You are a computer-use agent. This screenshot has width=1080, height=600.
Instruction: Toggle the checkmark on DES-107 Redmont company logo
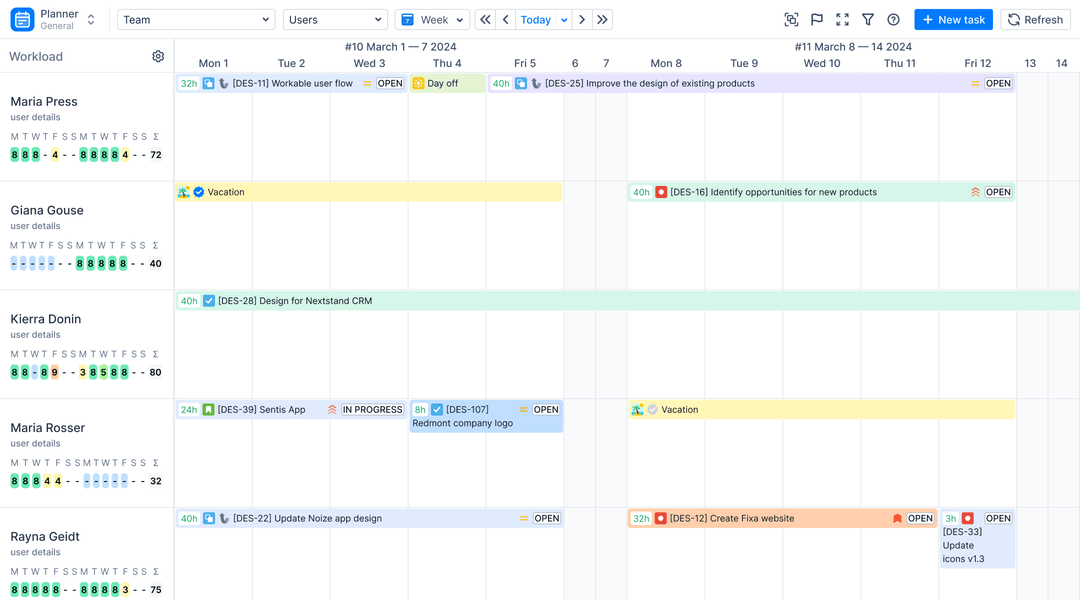[437, 409]
